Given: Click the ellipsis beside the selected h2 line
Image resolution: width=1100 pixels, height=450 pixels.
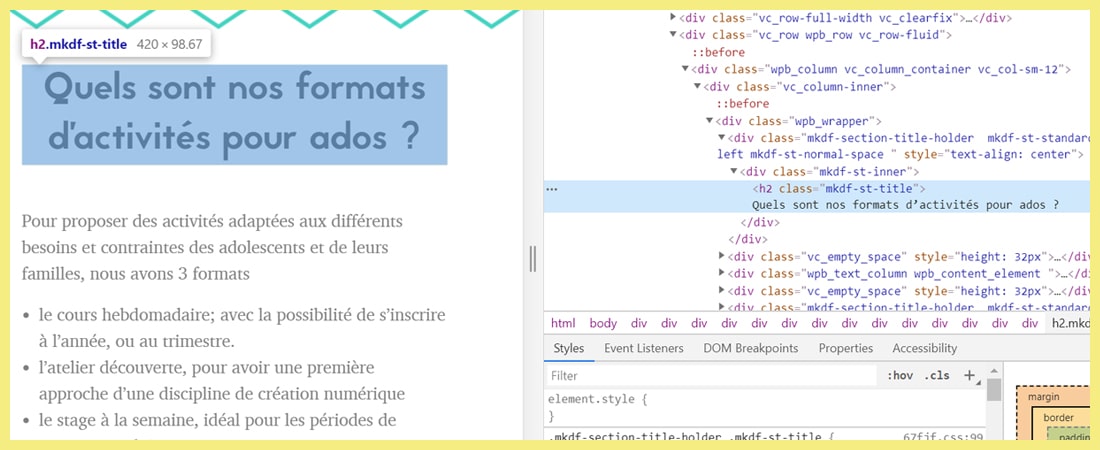Looking at the screenshot, I should click(x=551, y=190).
